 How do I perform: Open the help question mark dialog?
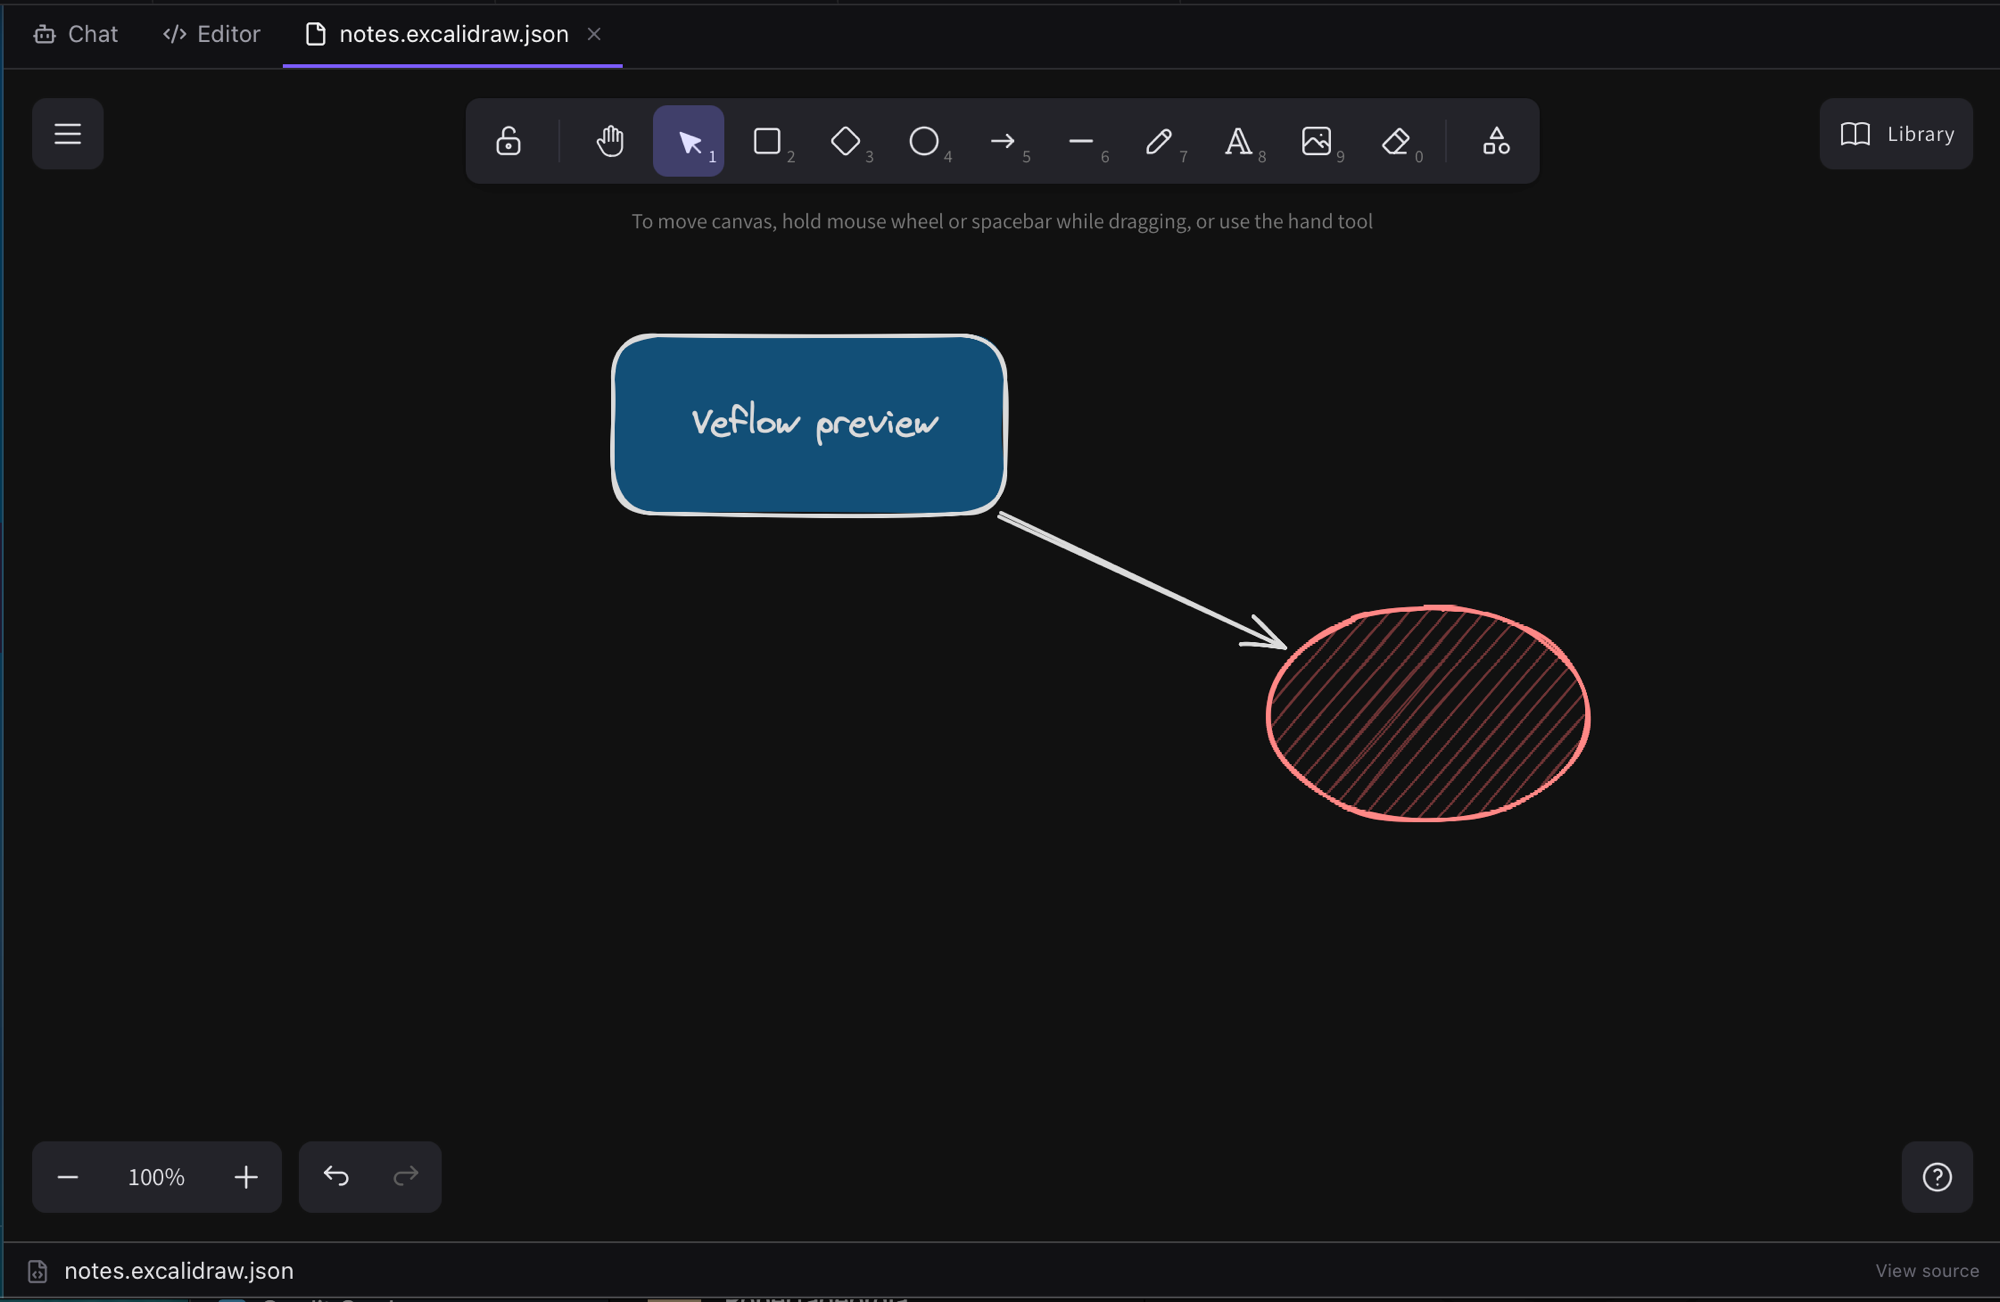(1937, 1177)
